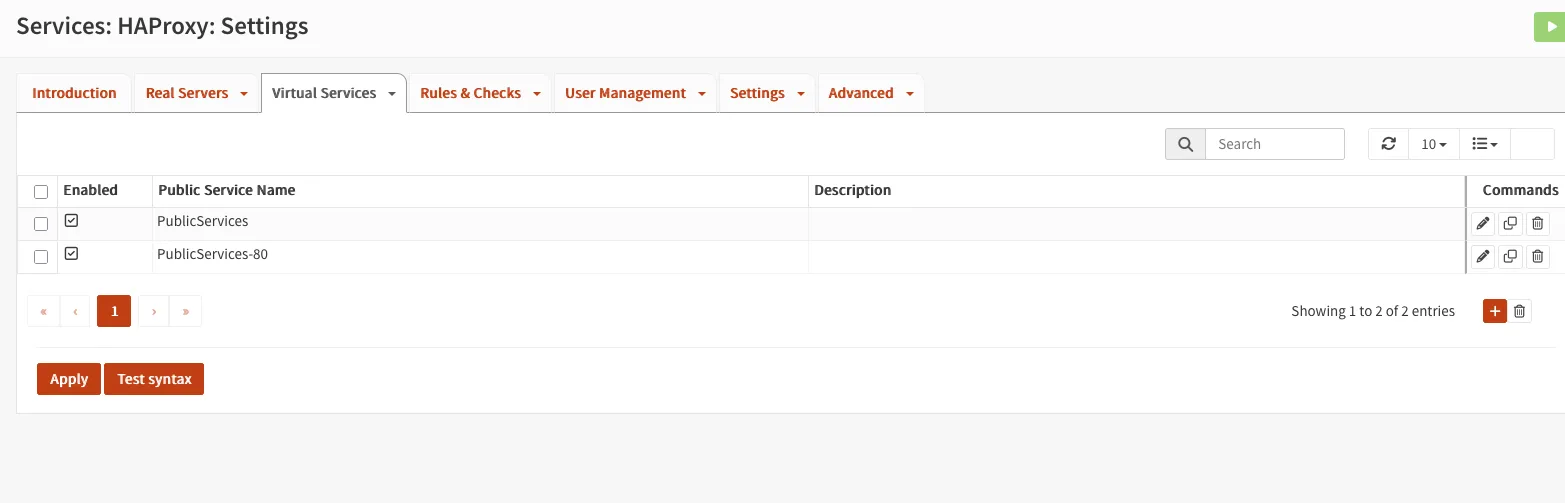Delete the PublicServices row using trash icon
Viewport: 1565px width, 503px height.
pyautogui.click(x=1538, y=224)
